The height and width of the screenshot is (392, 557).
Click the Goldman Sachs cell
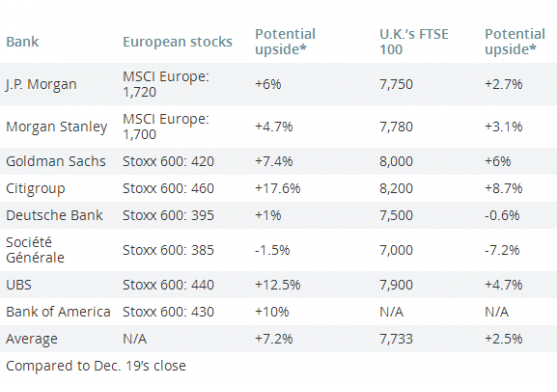(x=56, y=161)
